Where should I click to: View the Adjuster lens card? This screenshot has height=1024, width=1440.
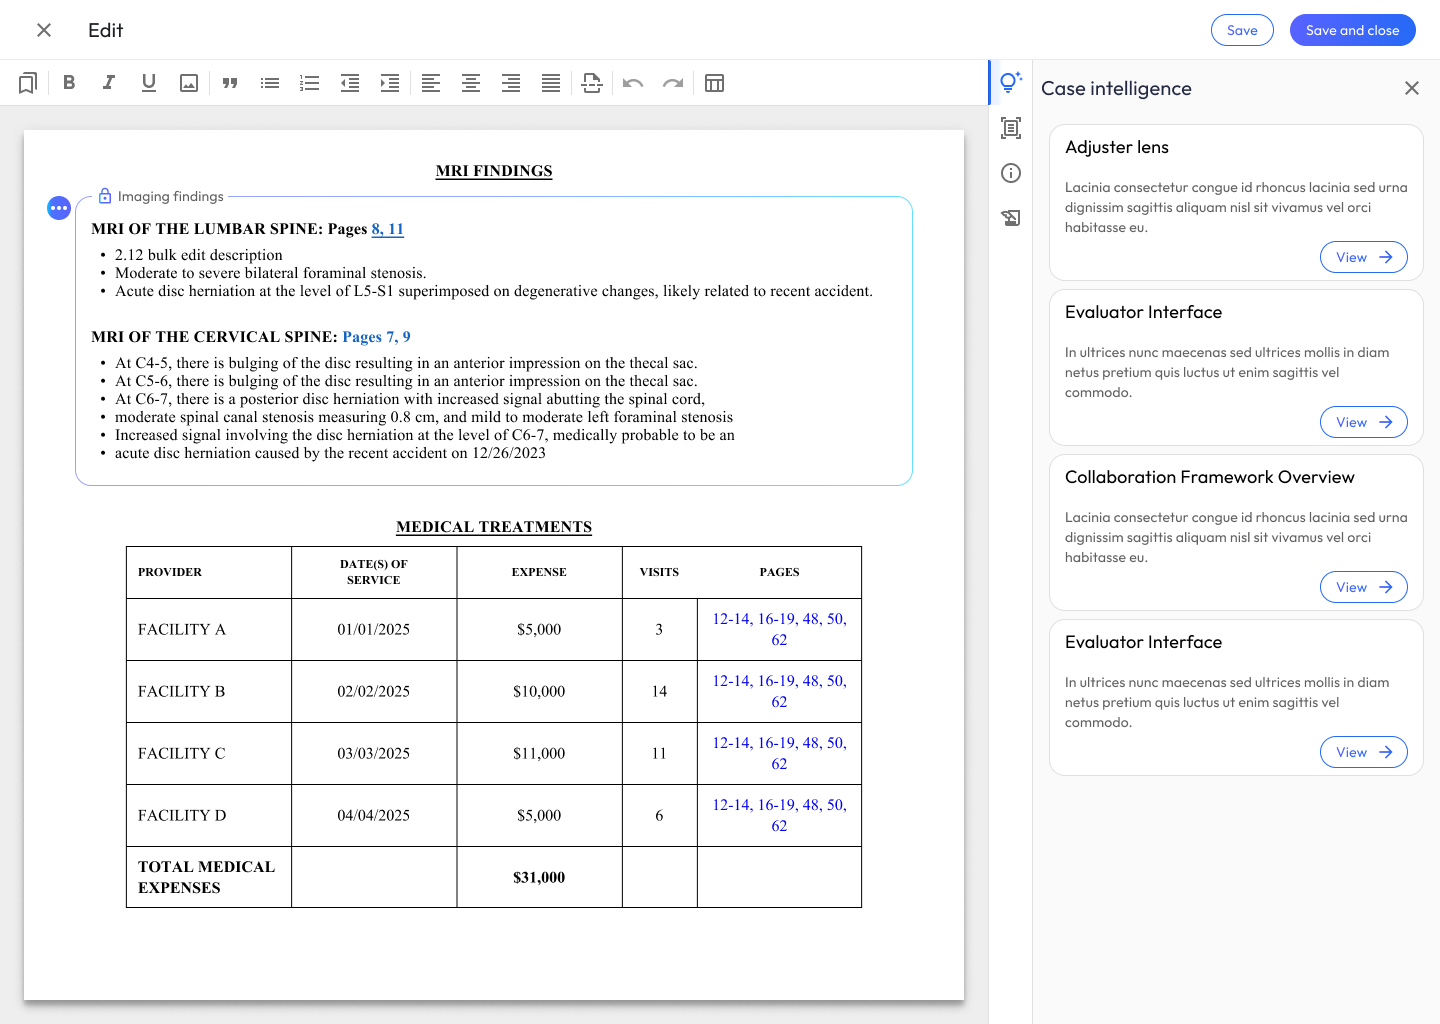coord(1363,257)
